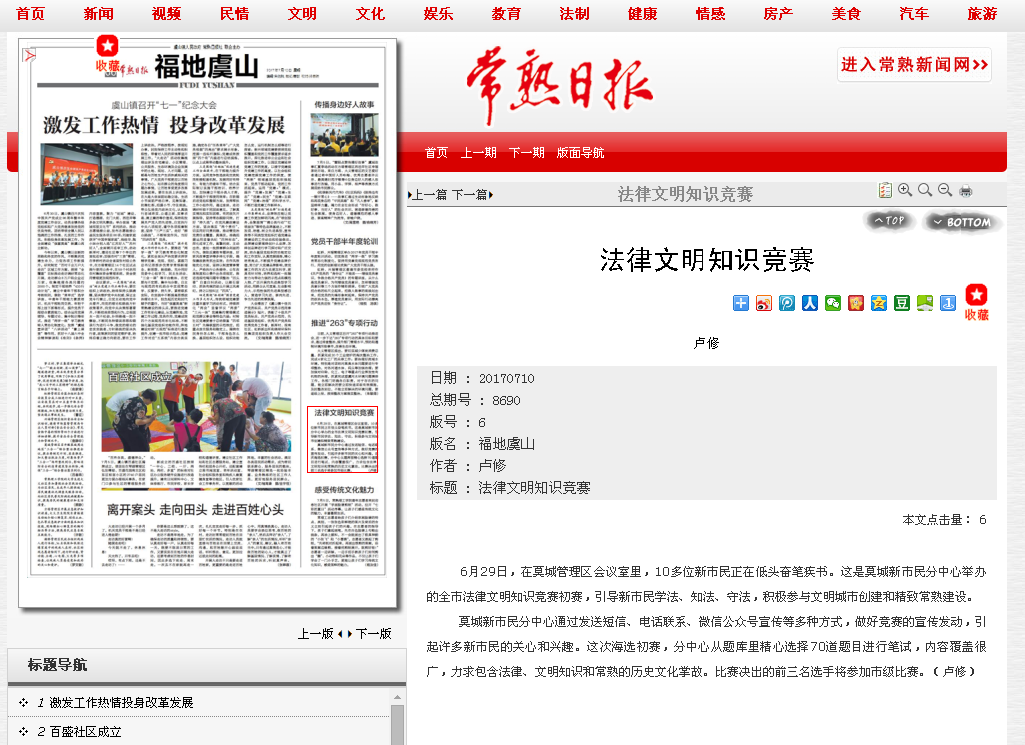Click the zoom out magnifier icon
The height and width of the screenshot is (745, 1025).
(945, 190)
